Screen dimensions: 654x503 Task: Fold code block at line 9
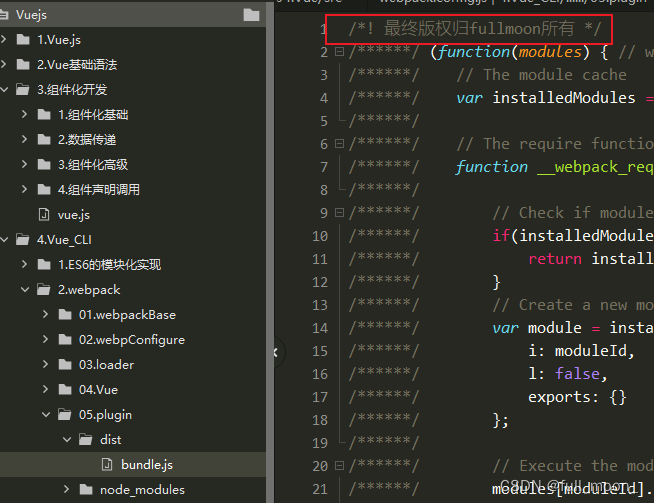[x=340, y=213]
